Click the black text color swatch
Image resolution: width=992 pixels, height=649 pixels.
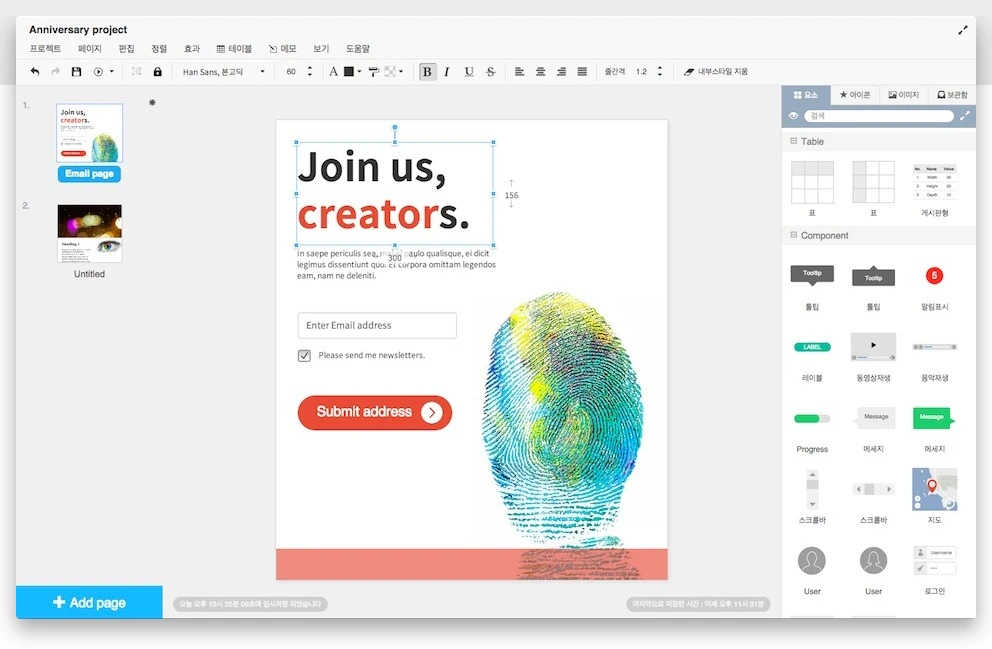click(x=349, y=71)
